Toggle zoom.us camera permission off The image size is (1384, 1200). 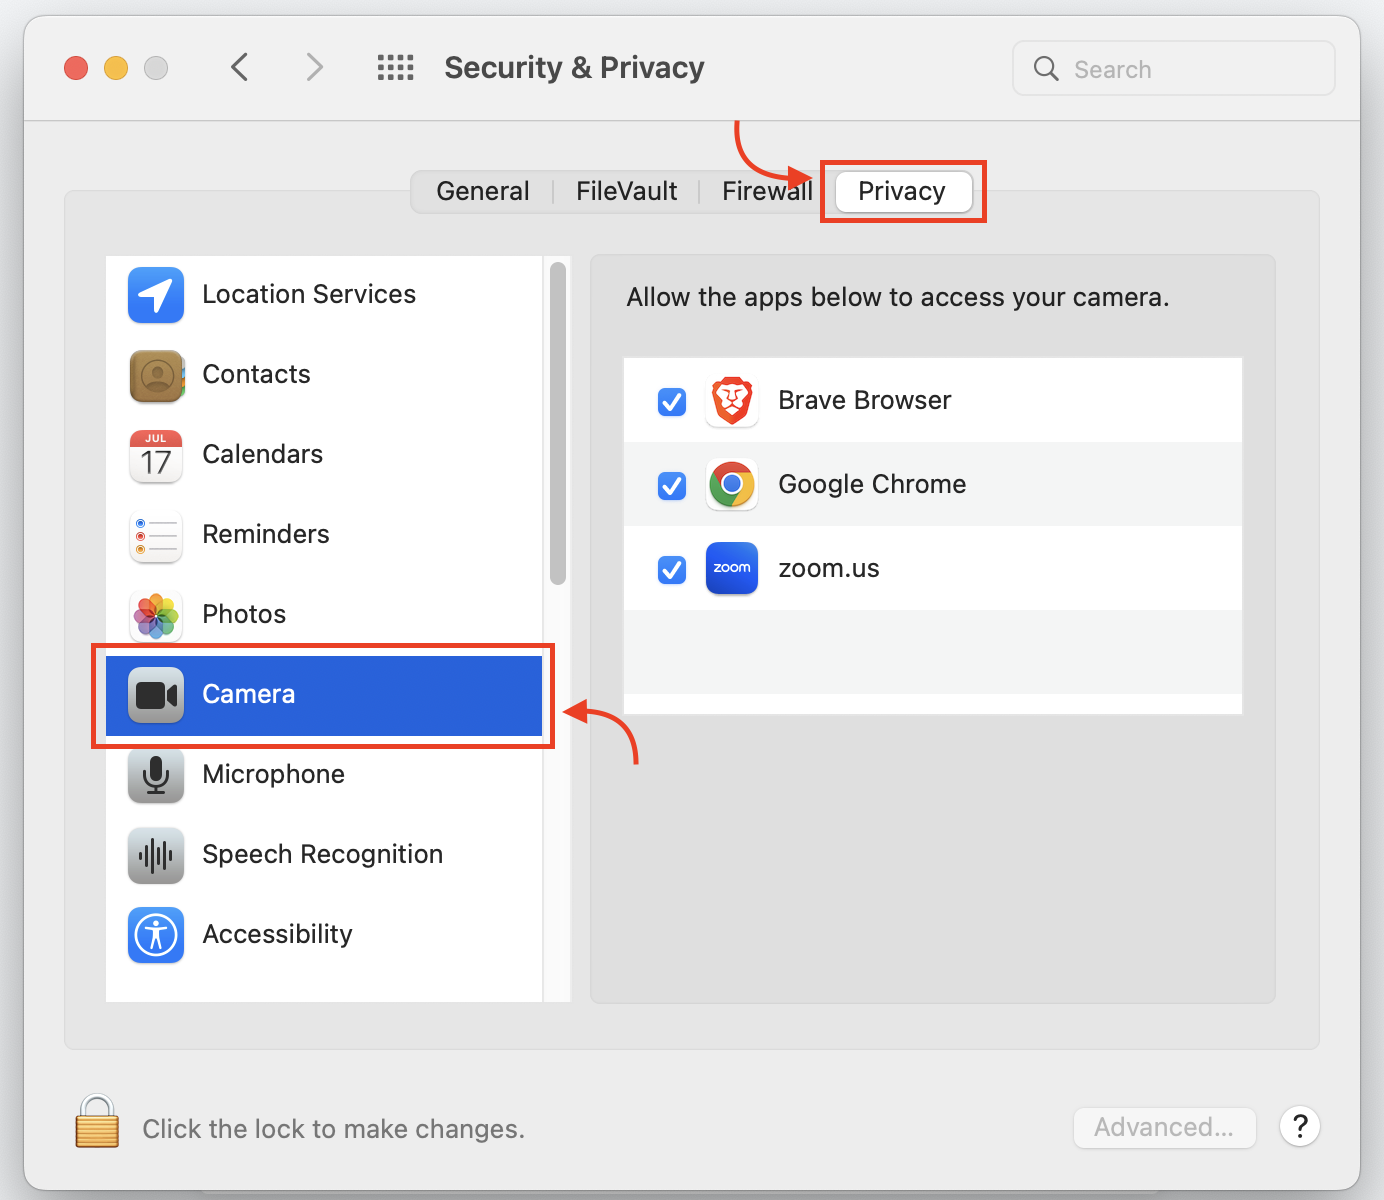(671, 569)
